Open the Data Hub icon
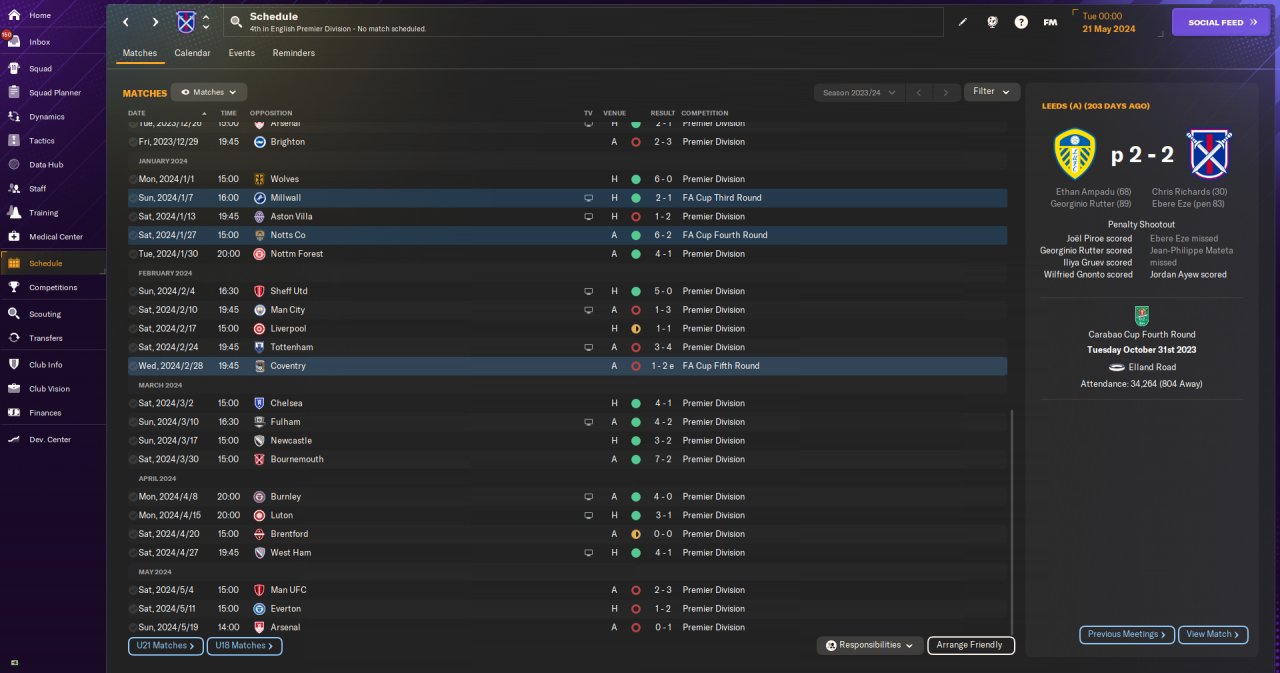 [14, 164]
